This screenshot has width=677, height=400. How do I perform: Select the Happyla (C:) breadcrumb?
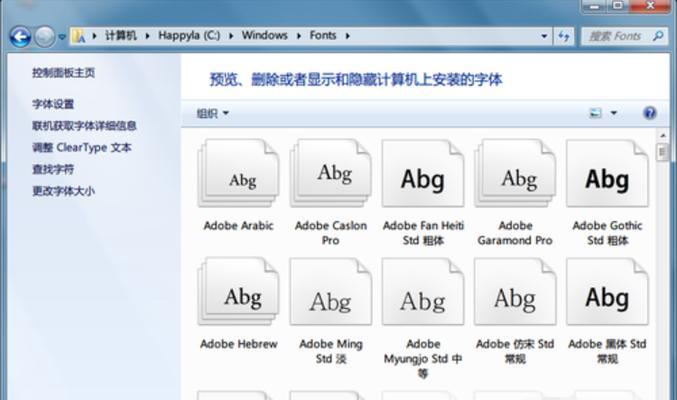pos(189,35)
